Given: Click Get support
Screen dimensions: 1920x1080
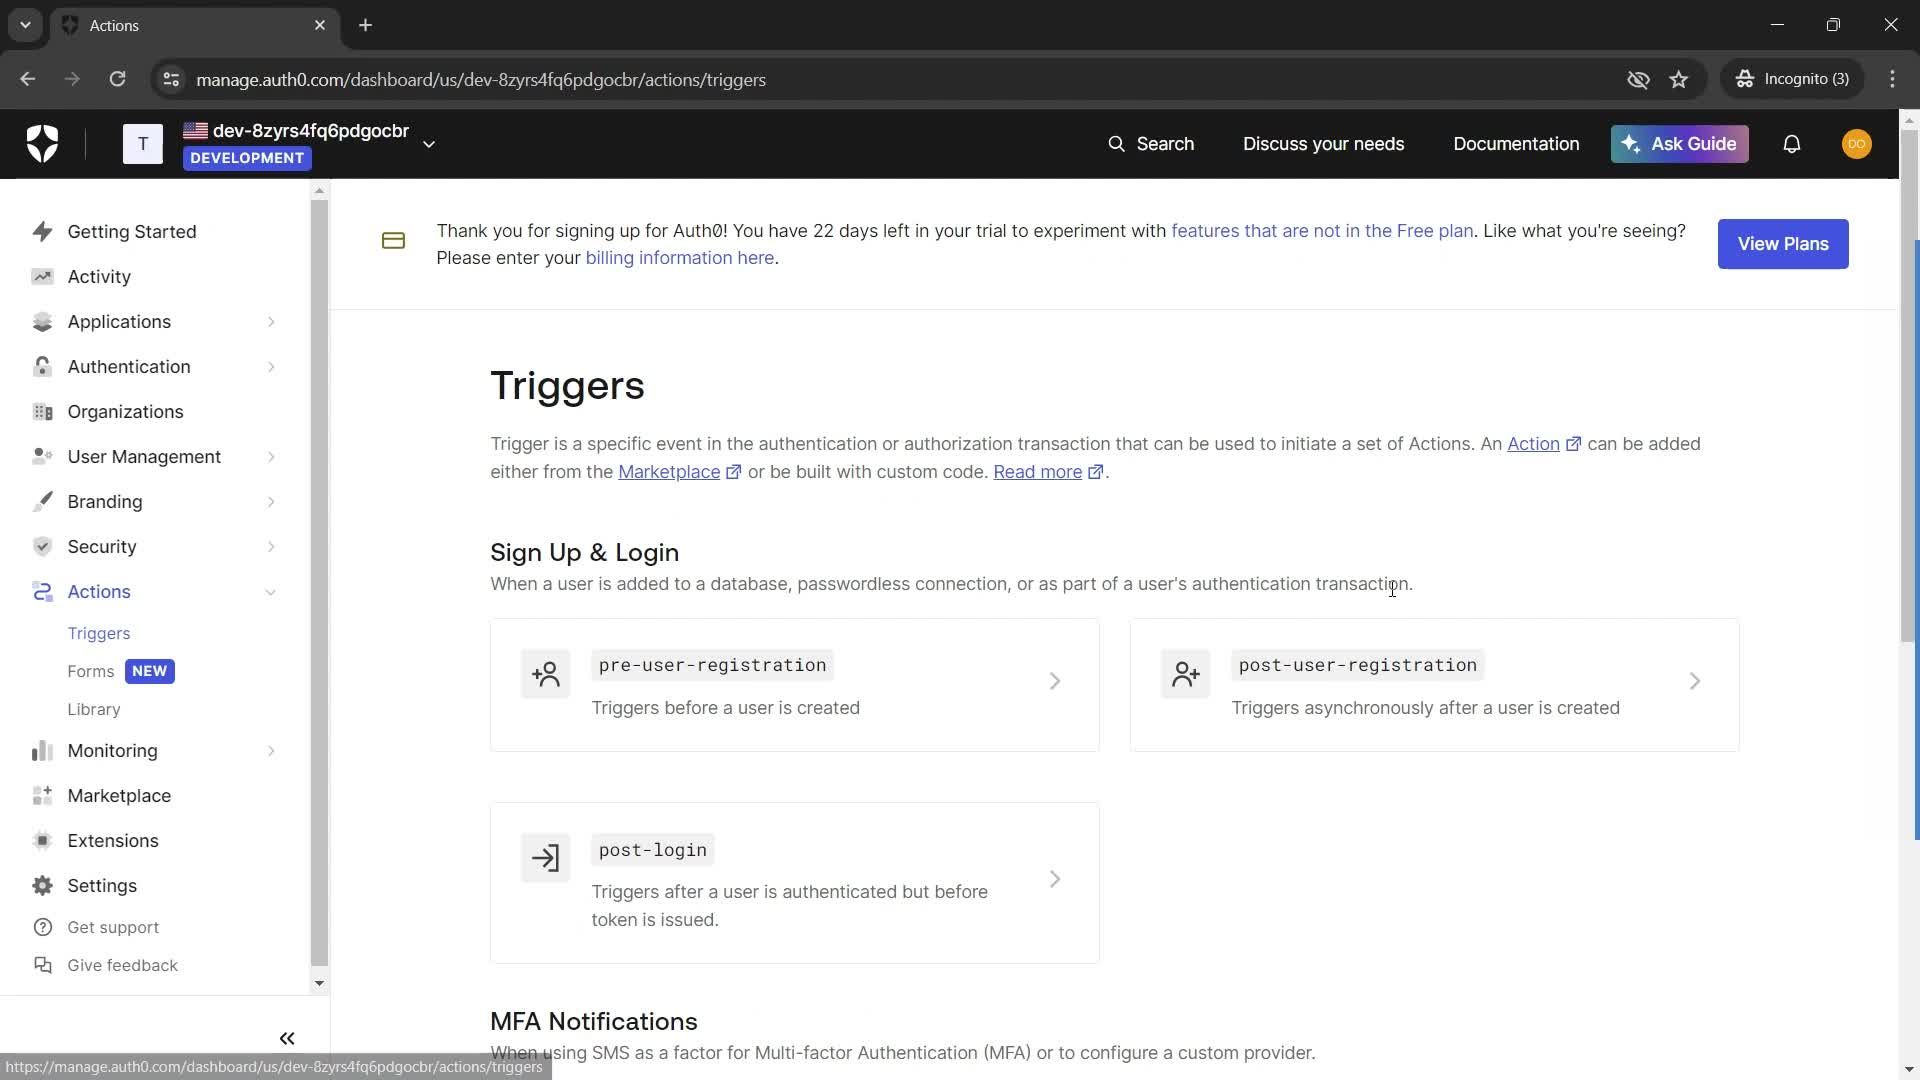Looking at the screenshot, I should tap(113, 928).
